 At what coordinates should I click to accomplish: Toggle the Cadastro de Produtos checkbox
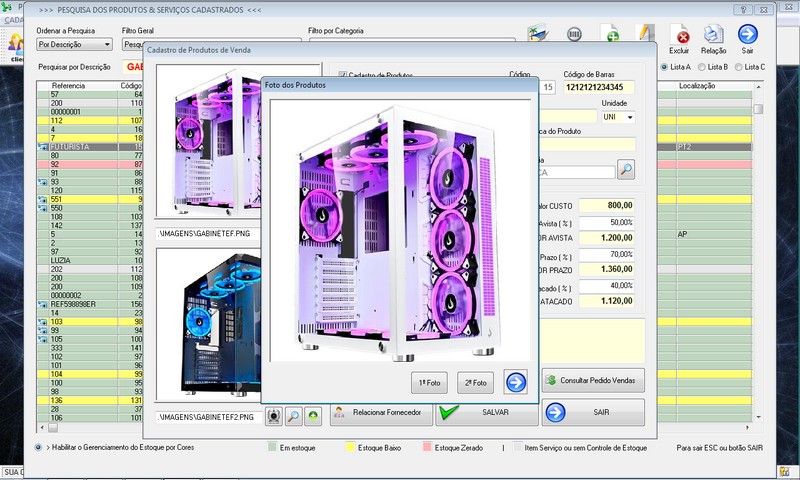click(x=343, y=75)
